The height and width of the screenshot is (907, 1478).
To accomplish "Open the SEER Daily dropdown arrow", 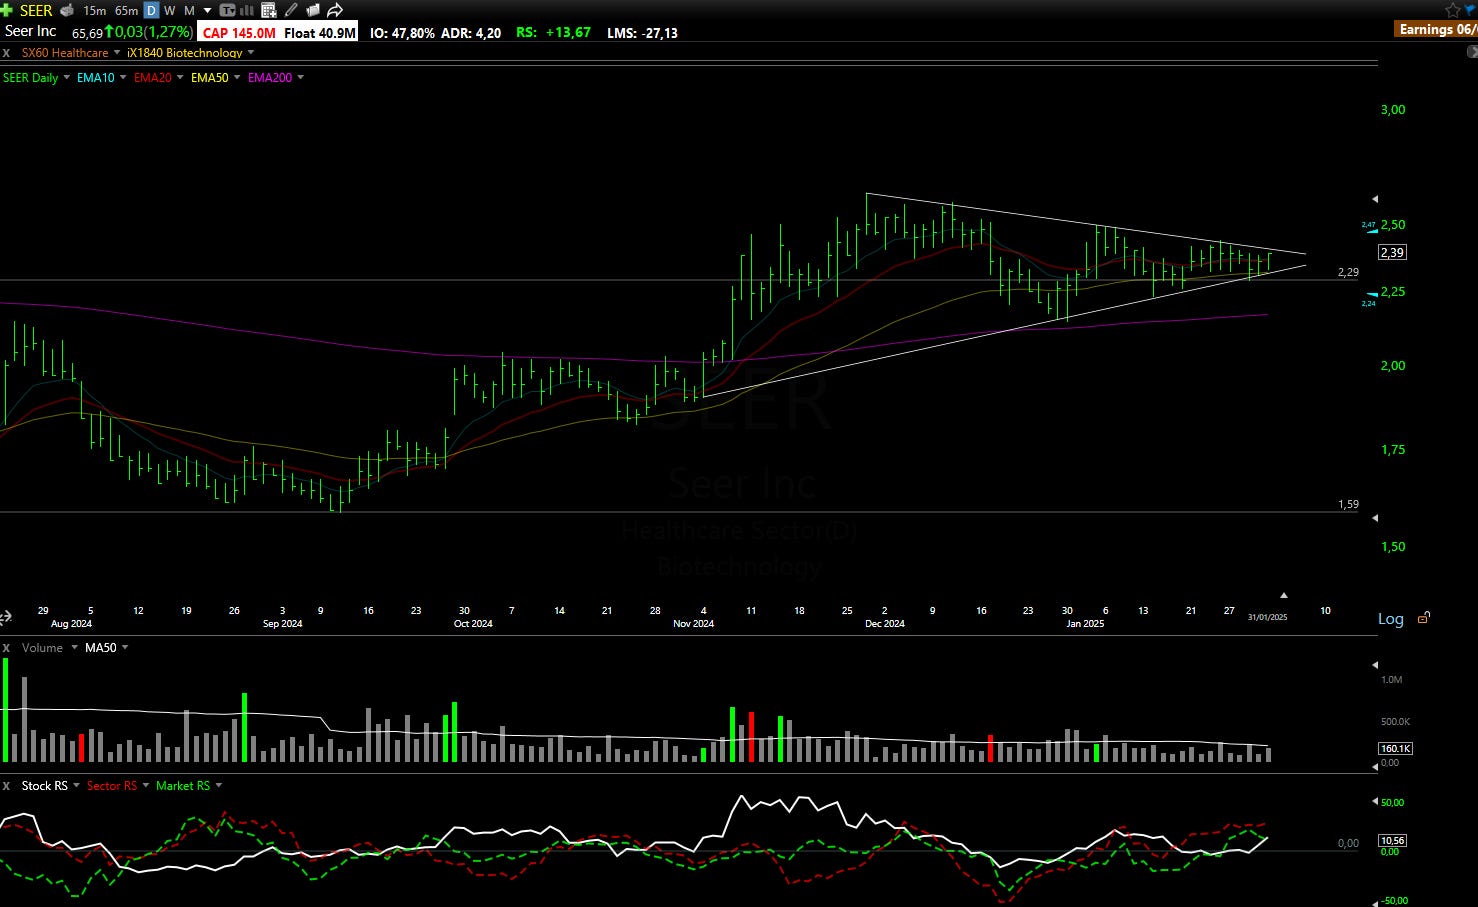I will (x=67, y=77).
